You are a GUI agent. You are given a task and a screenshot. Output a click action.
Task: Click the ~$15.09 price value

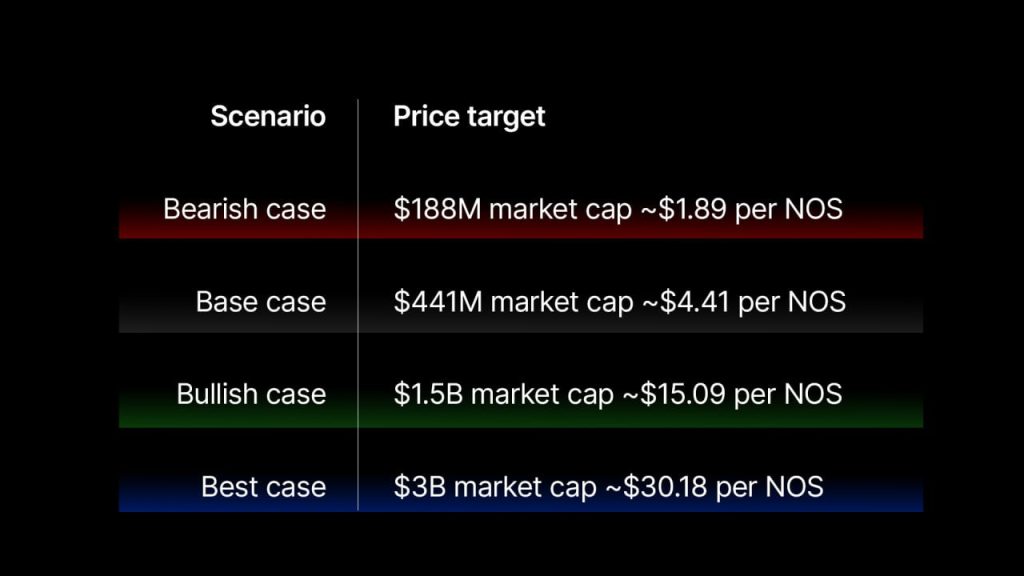(674, 393)
